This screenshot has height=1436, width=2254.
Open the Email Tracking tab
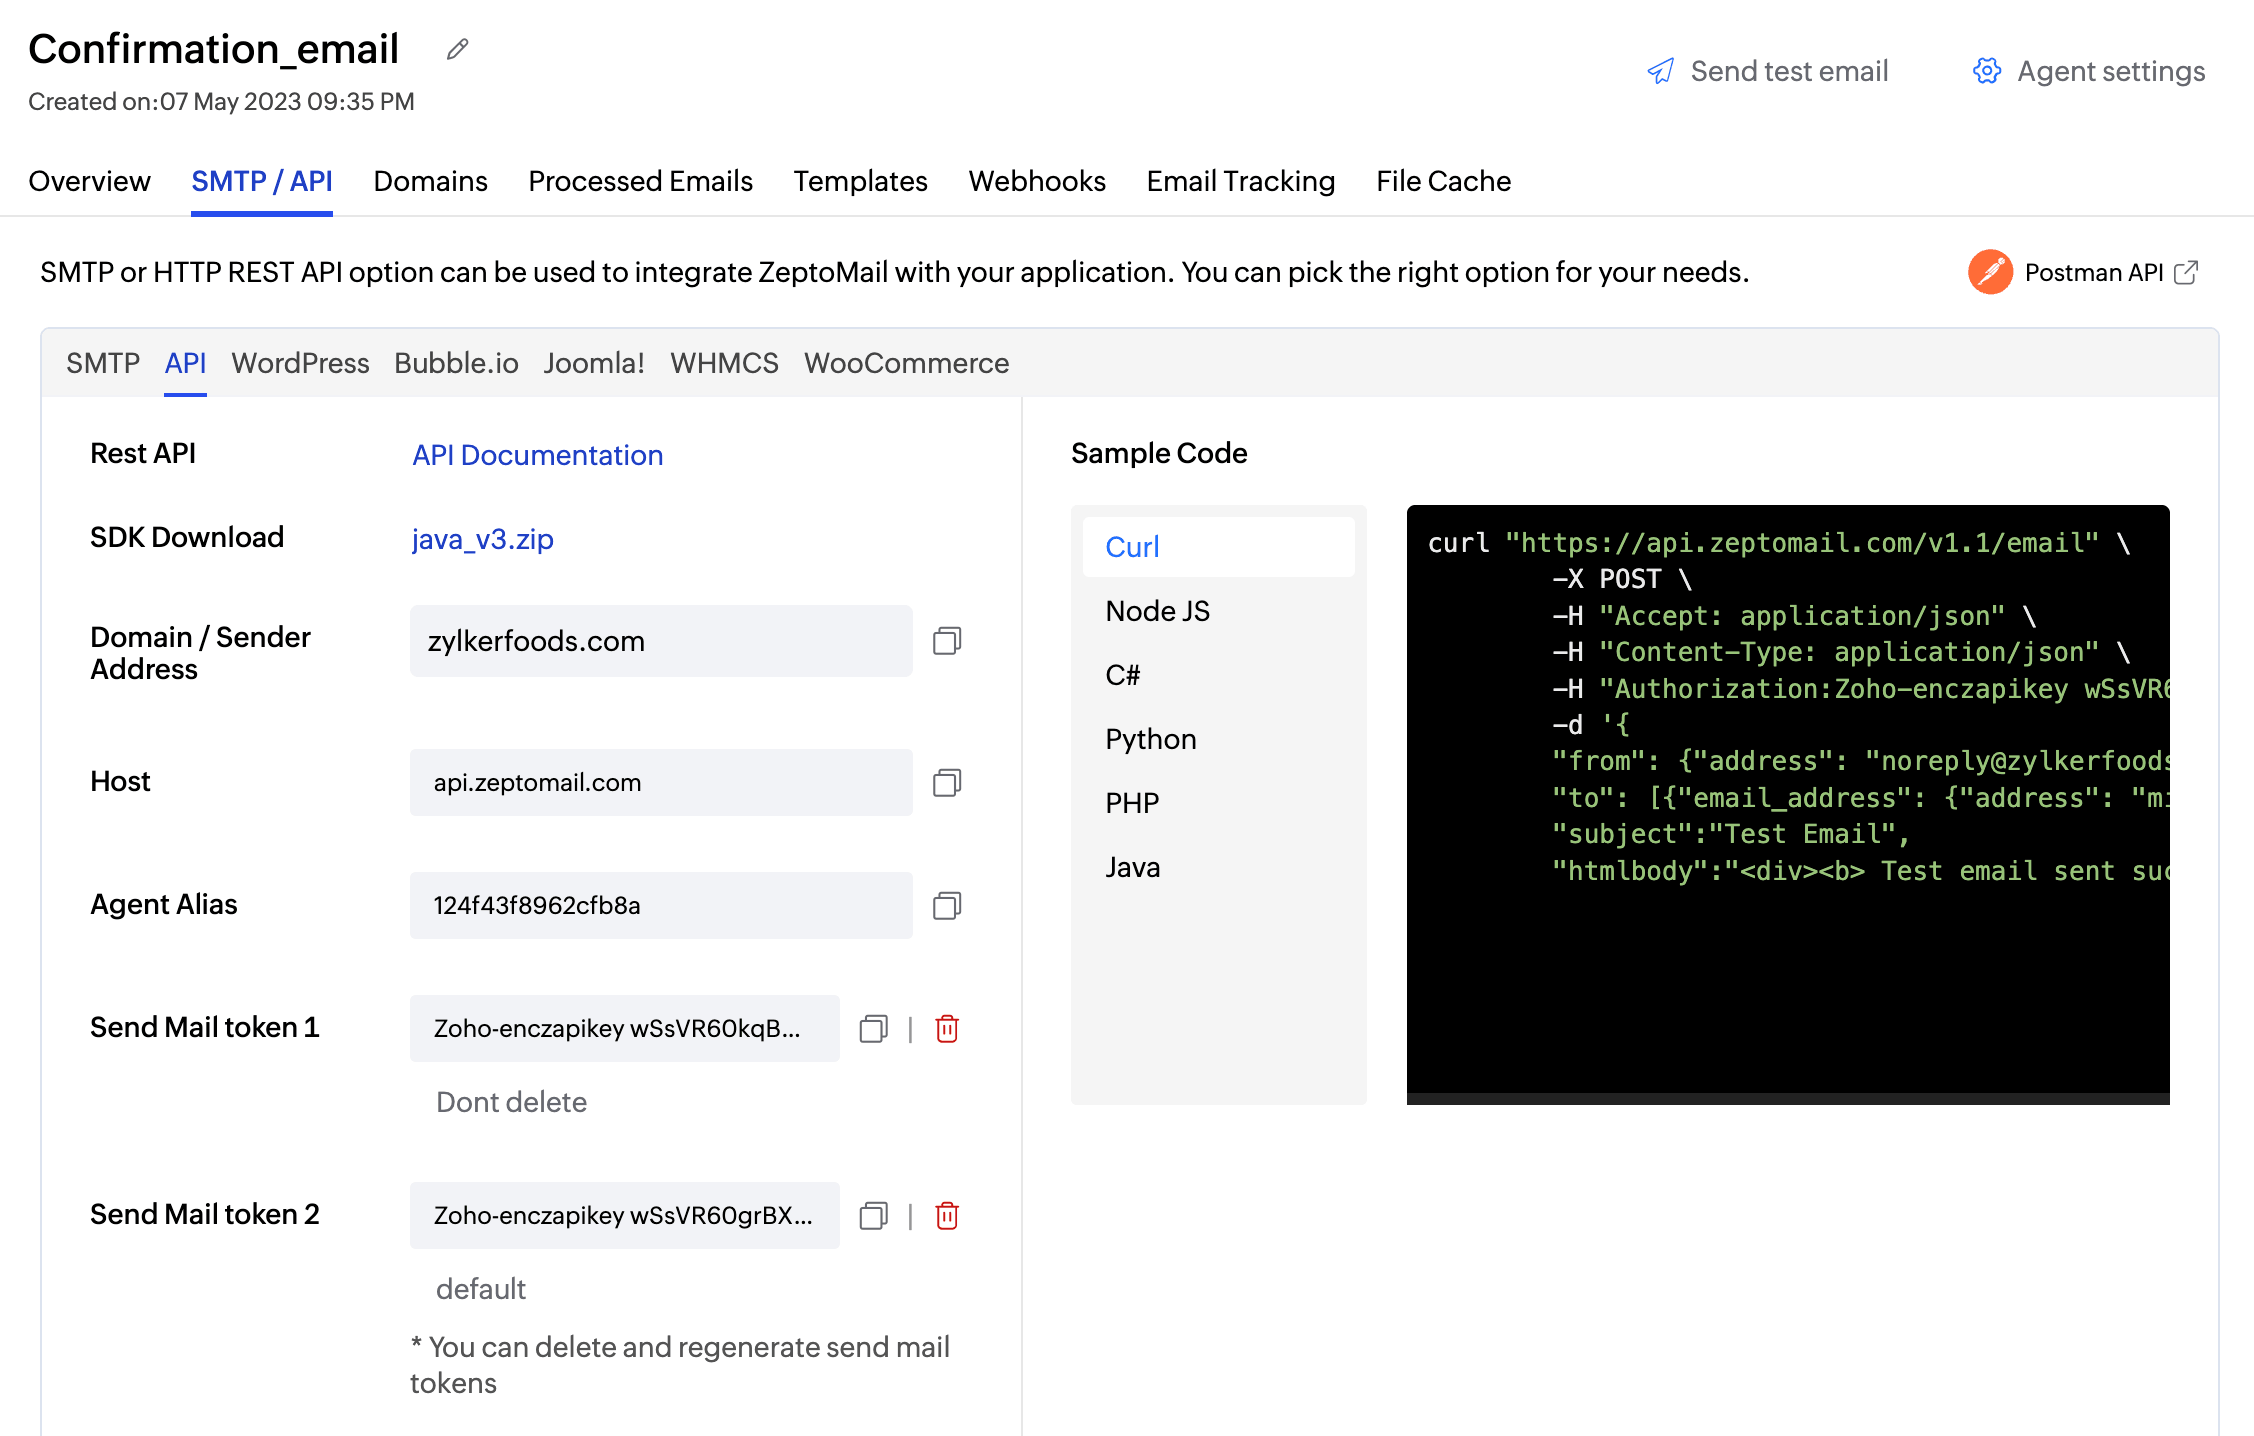click(x=1241, y=181)
